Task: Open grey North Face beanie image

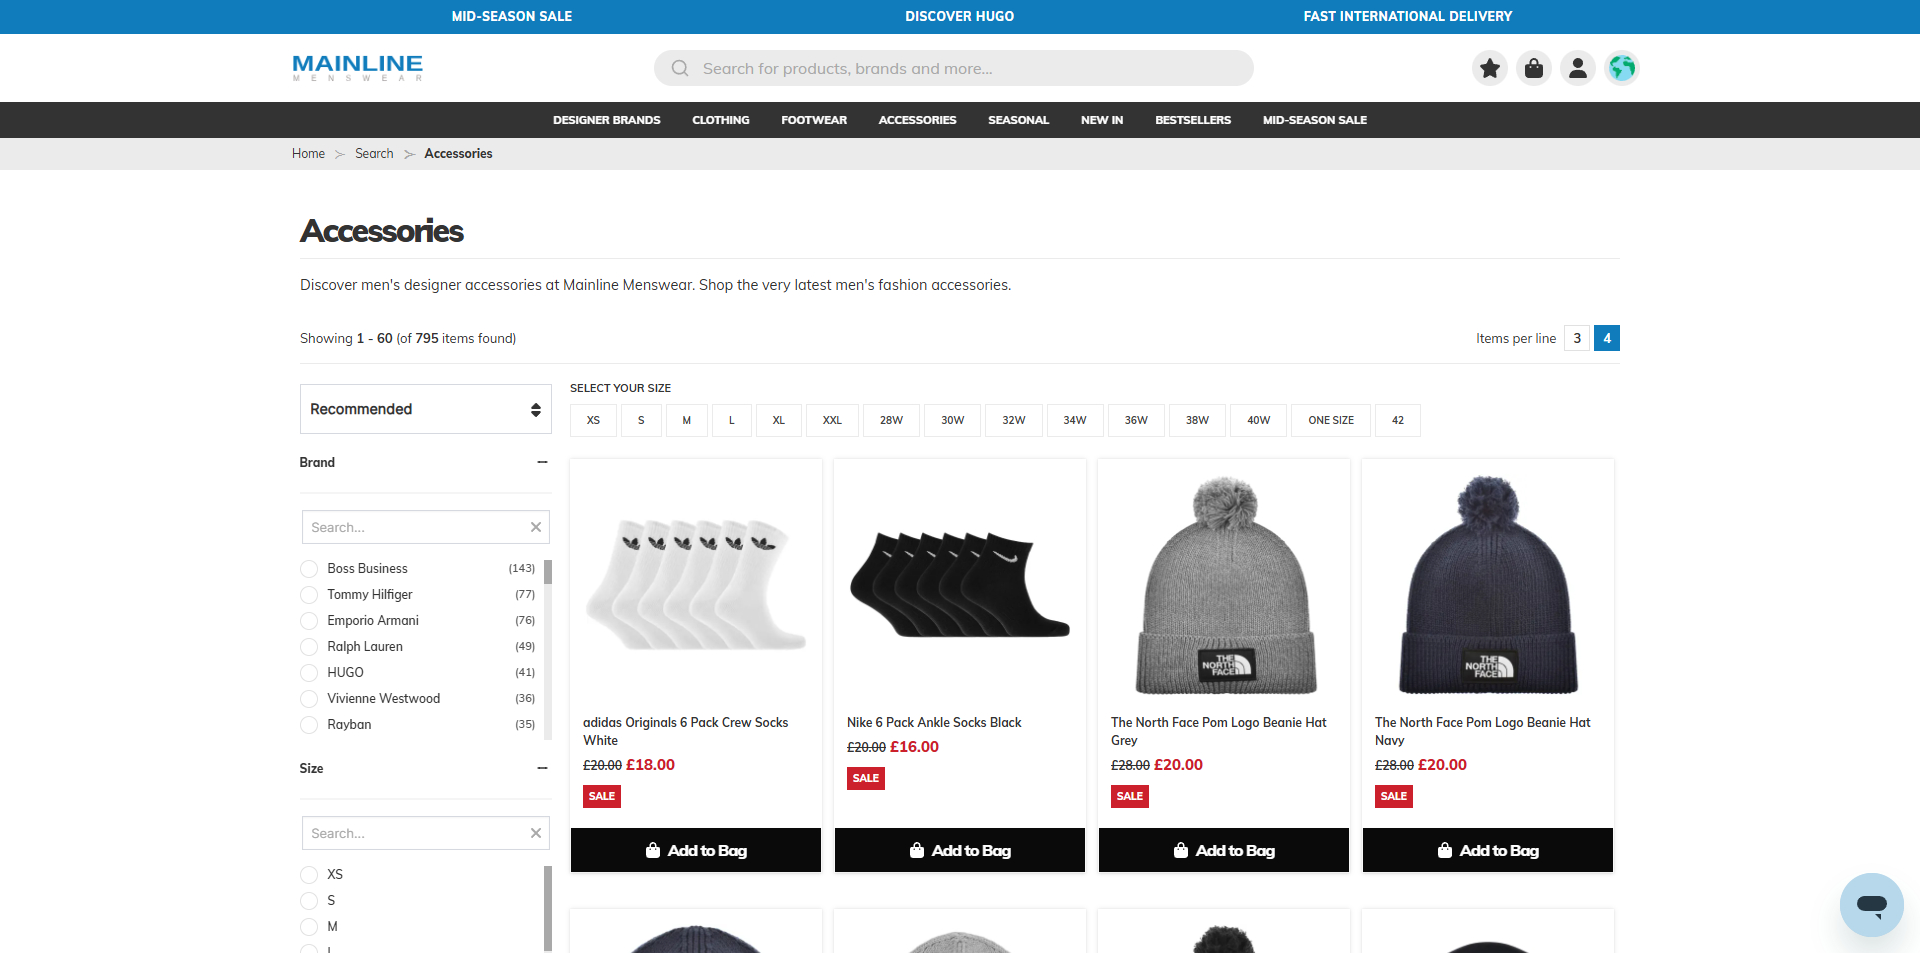Action: [1224, 585]
